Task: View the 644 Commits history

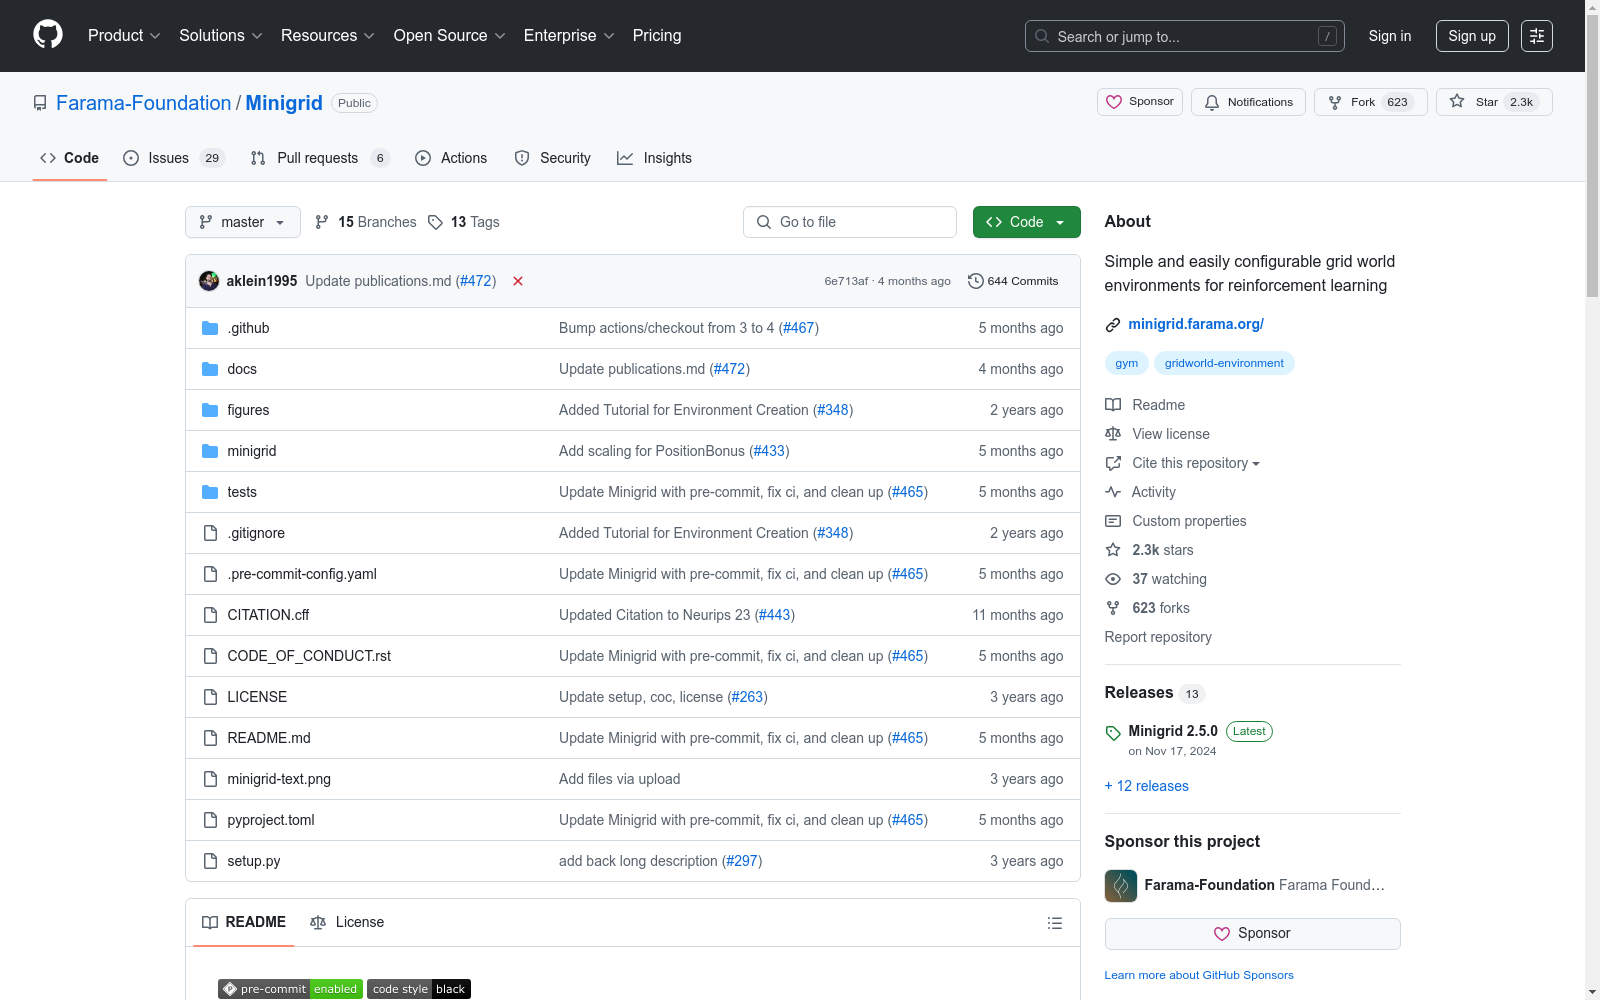Action: point(1013,281)
